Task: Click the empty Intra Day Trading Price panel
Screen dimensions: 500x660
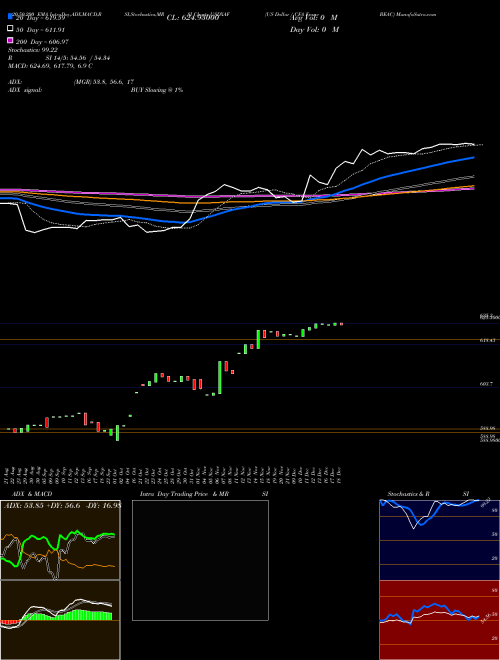Action: pos(200,560)
